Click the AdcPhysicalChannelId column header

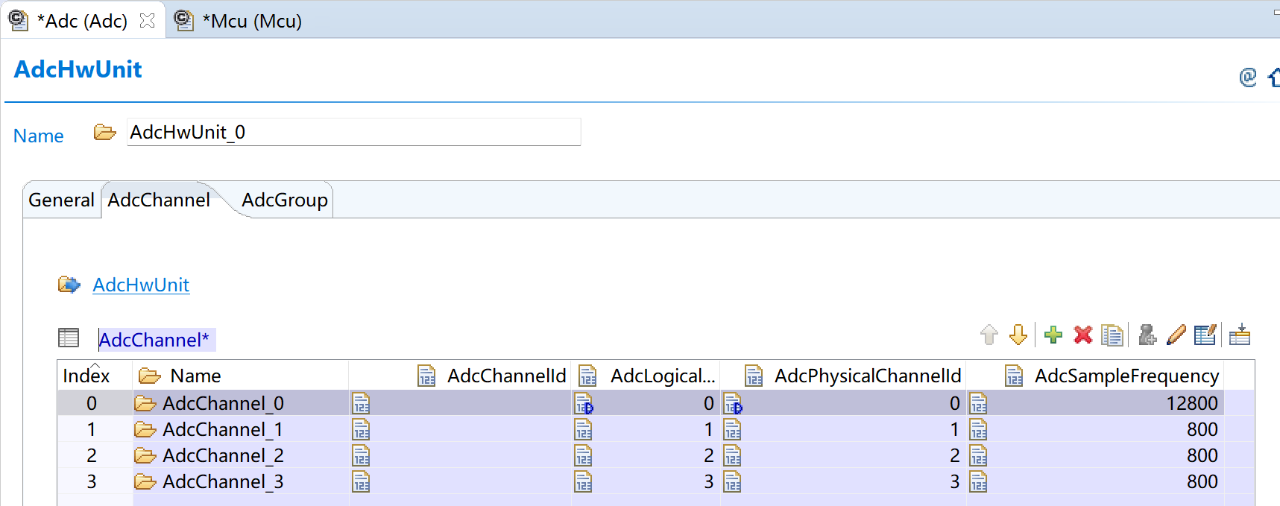(867, 376)
